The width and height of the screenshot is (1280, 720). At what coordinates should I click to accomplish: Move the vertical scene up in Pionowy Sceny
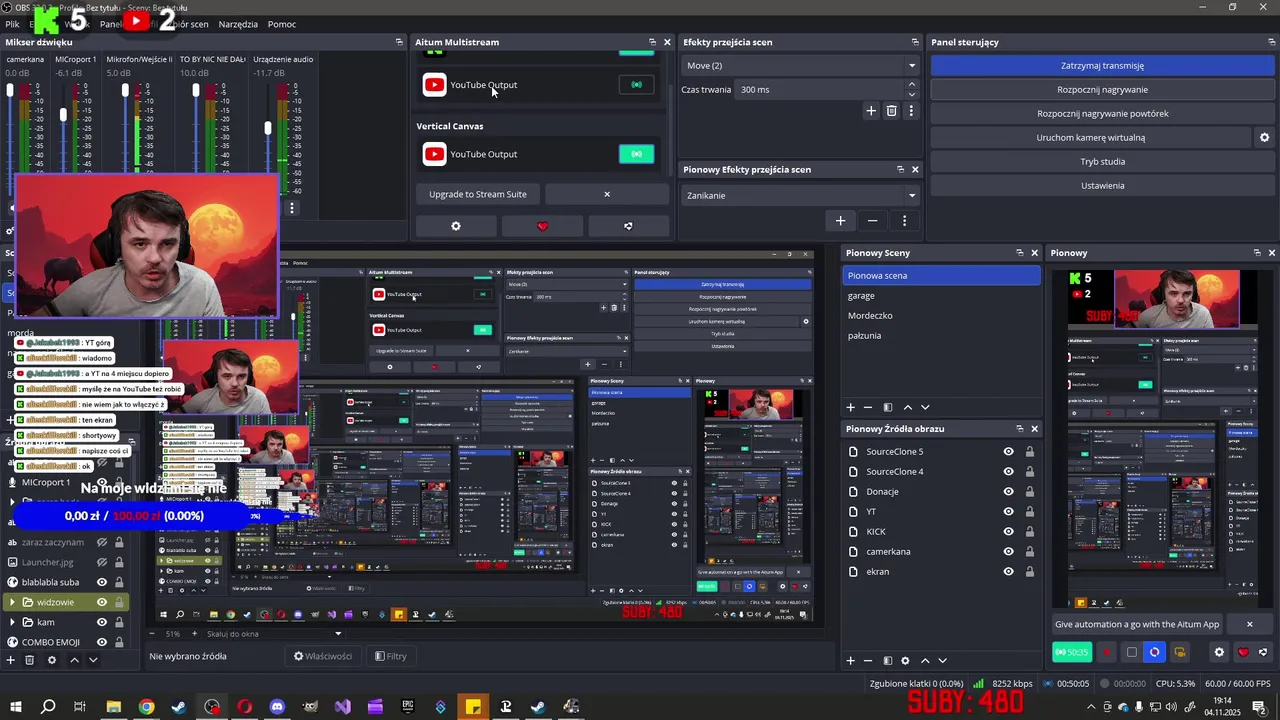coord(907,408)
